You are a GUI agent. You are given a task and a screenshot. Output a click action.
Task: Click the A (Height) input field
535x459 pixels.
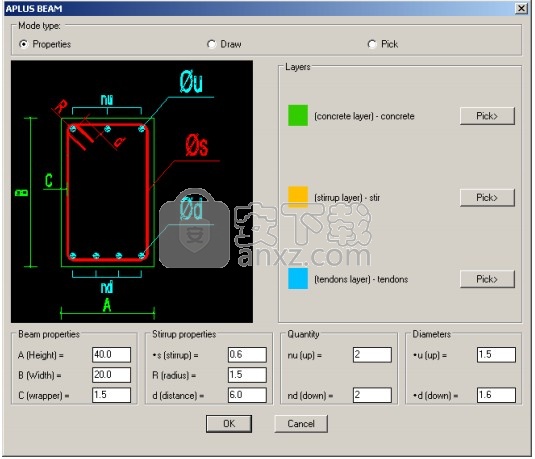[x=111, y=355]
